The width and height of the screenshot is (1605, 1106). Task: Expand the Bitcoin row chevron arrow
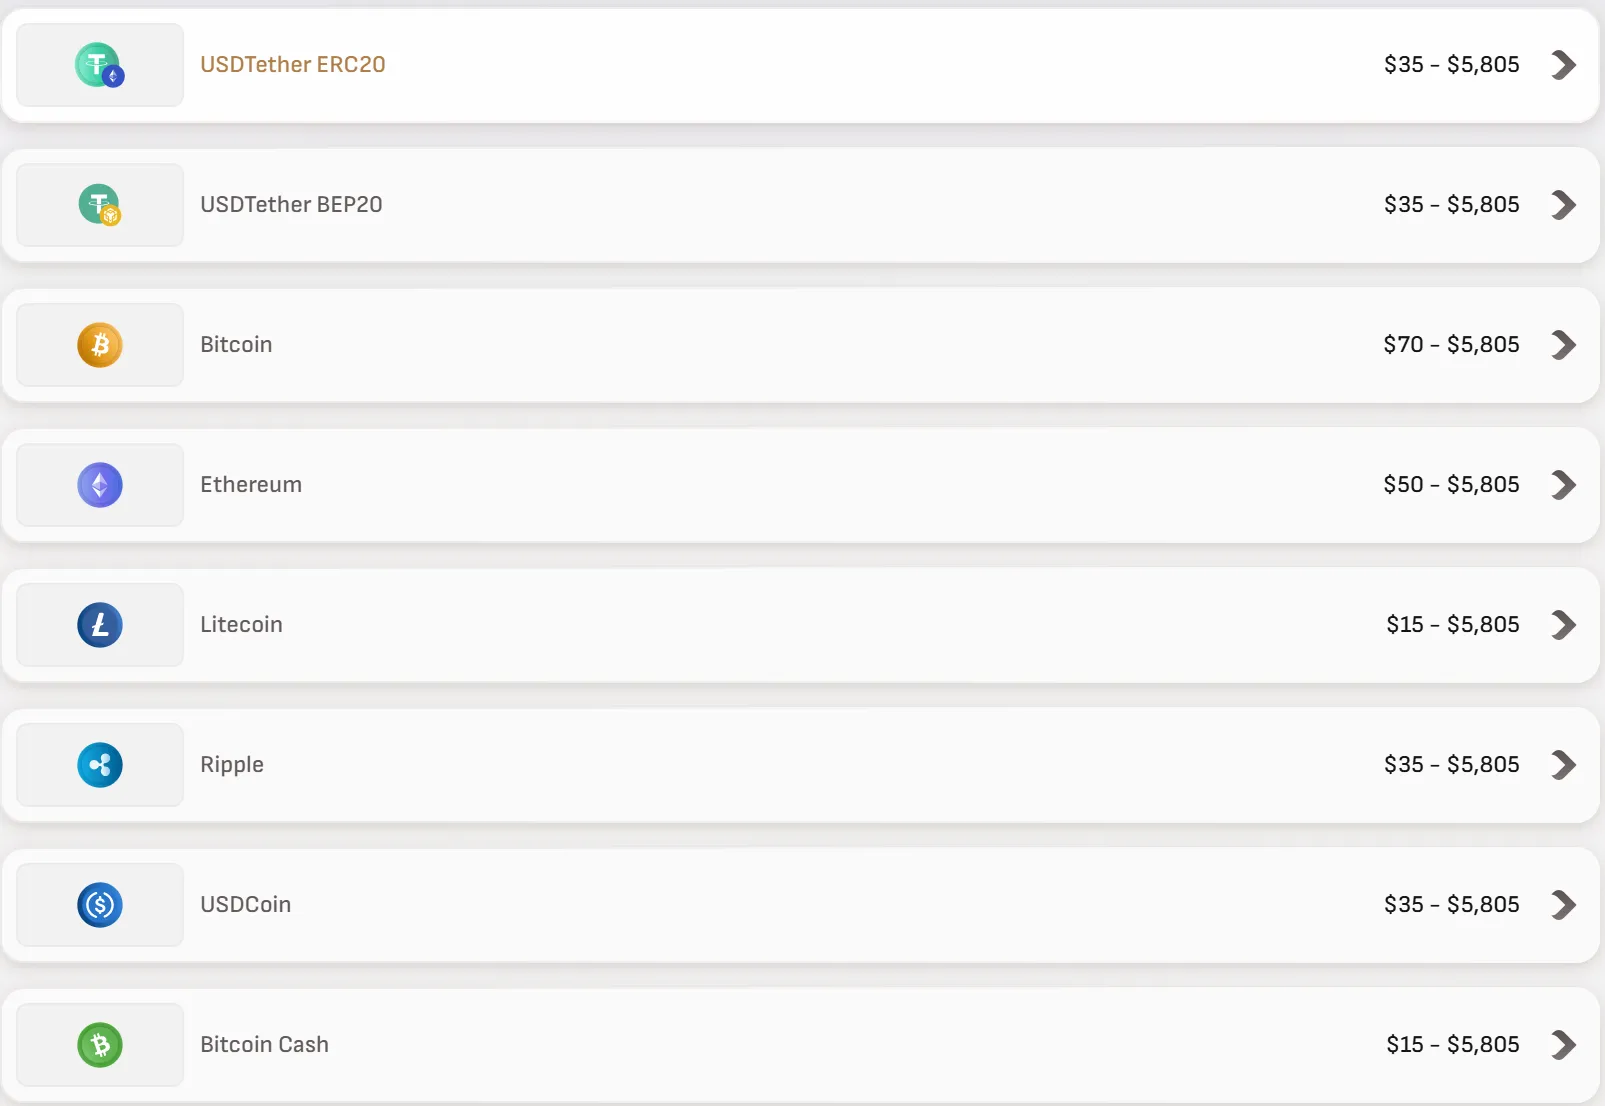1563,345
